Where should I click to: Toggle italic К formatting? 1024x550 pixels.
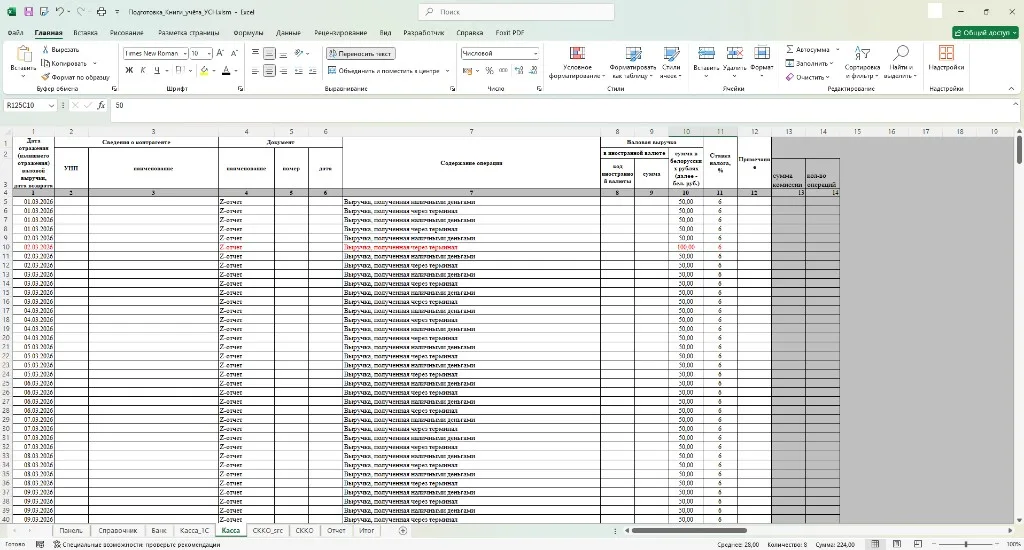(143, 71)
